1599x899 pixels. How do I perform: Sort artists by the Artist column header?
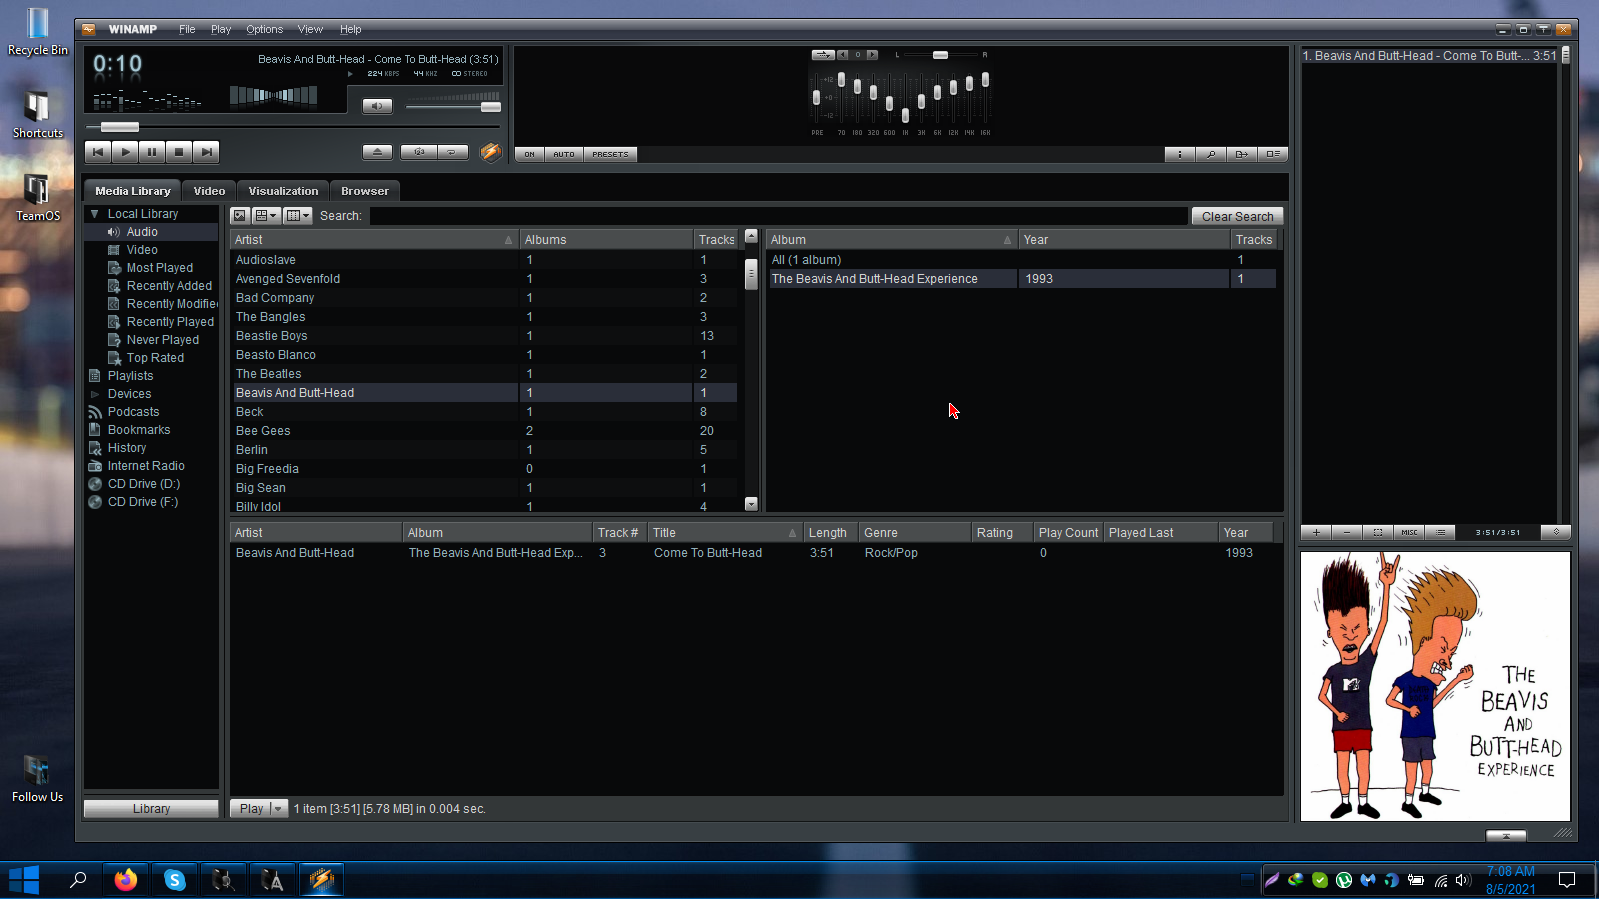click(374, 240)
